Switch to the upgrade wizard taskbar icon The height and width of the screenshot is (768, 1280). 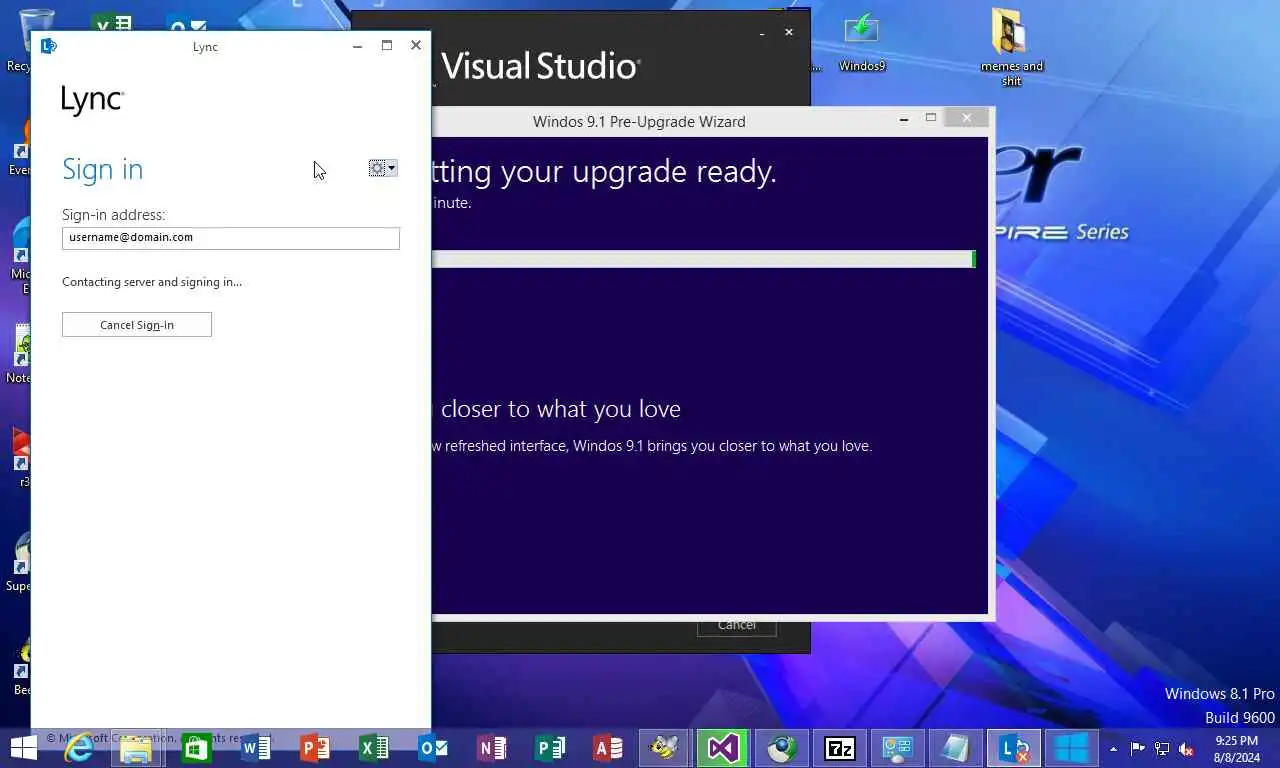coord(1071,748)
